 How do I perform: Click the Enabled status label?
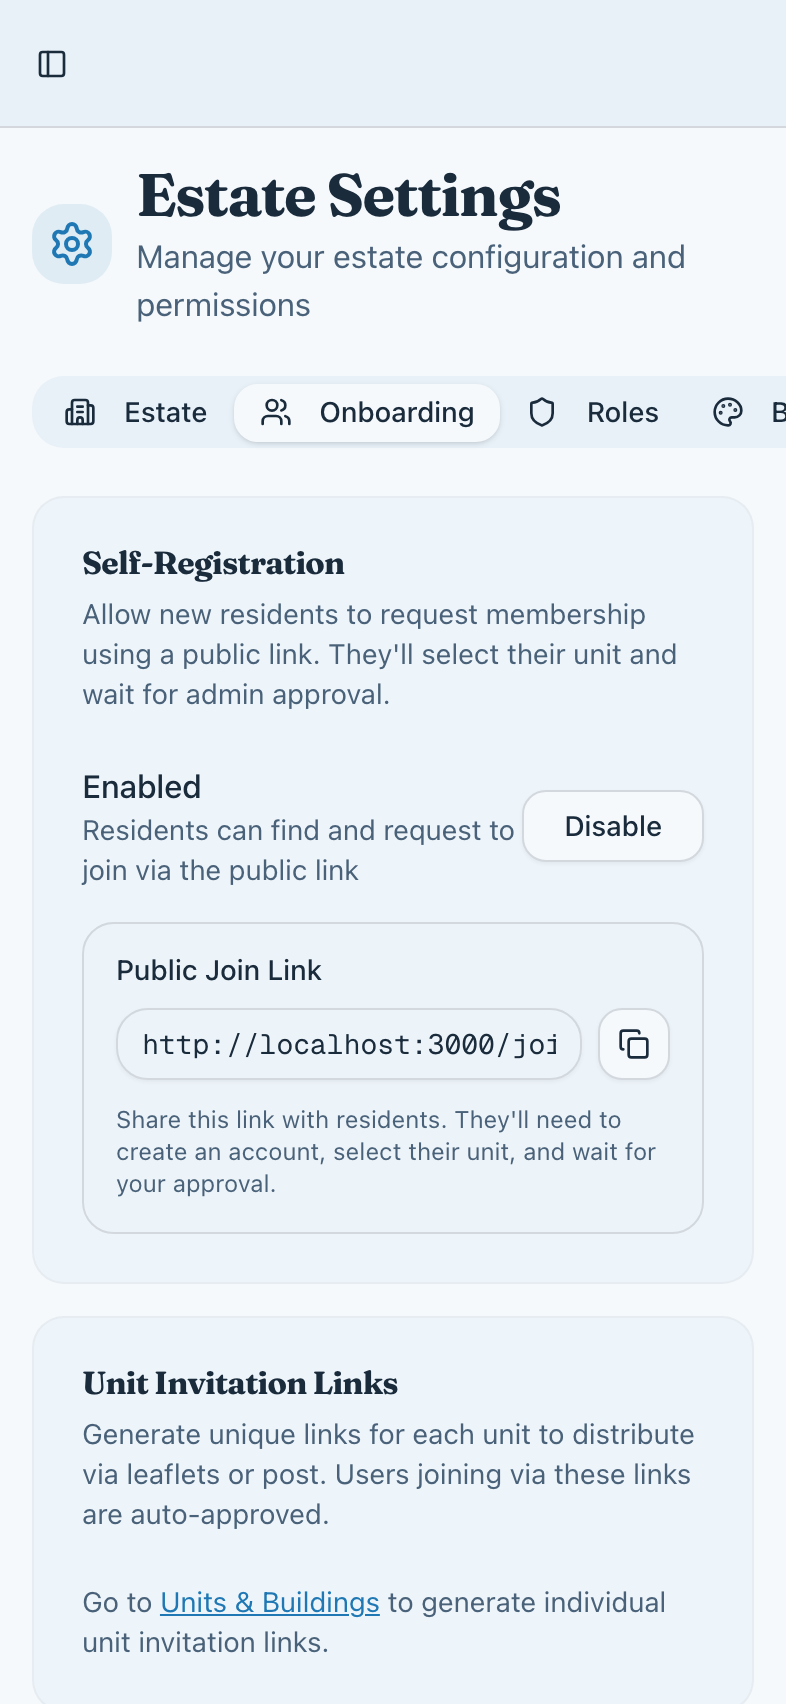(x=141, y=787)
